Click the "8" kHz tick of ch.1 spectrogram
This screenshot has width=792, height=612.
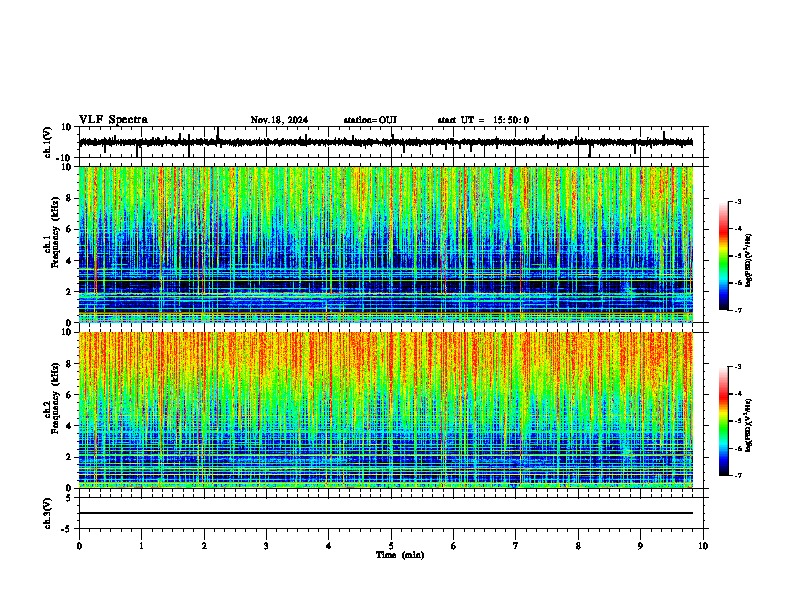pyautogui.click(x=69, y=198)
